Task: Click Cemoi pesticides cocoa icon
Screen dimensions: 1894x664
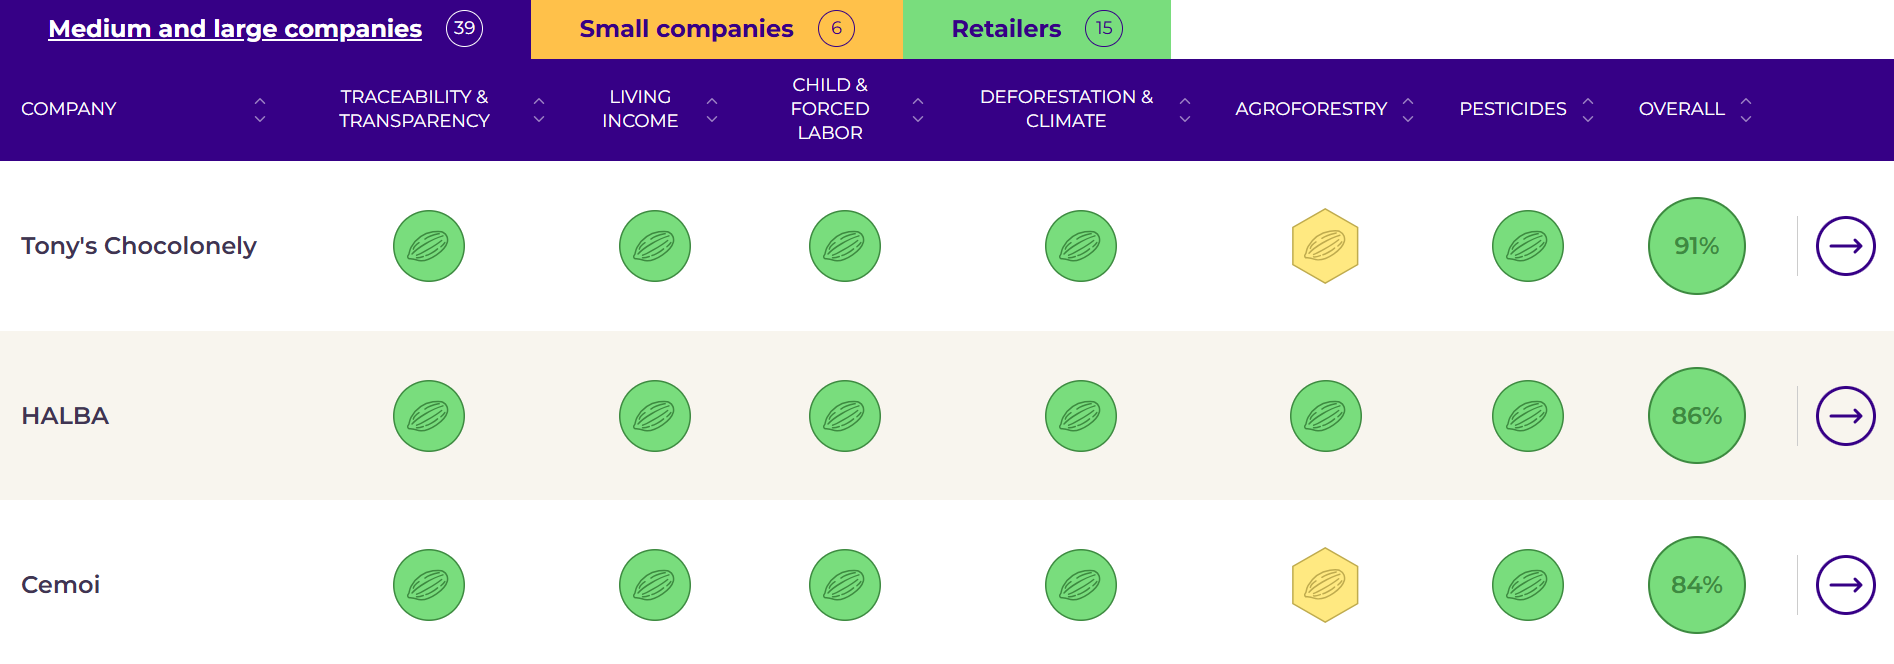Action: tap(1528, 585)
